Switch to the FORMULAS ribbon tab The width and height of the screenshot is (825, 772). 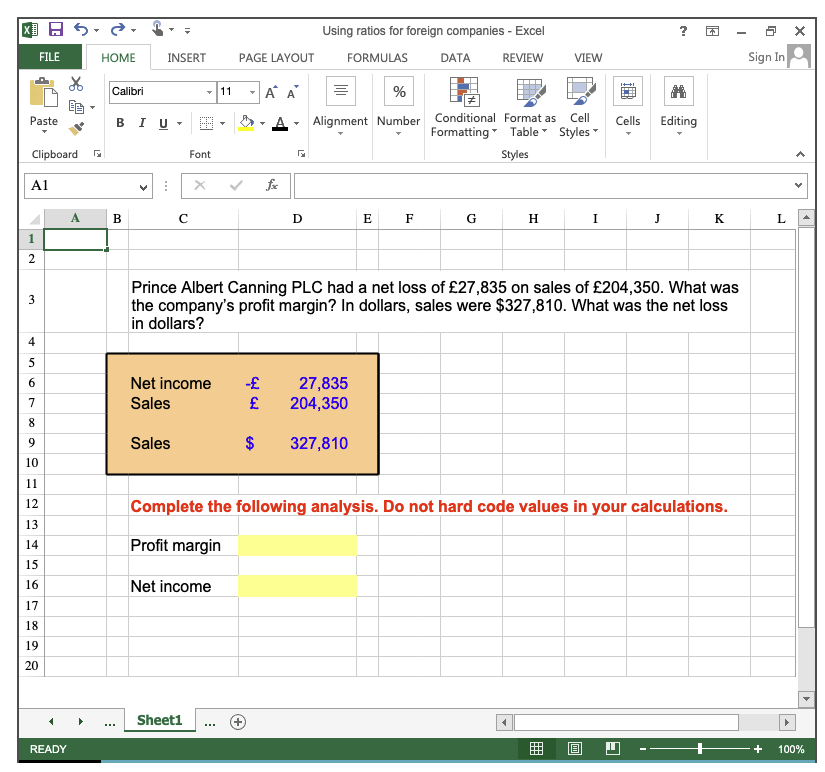(x=377, y=58)
